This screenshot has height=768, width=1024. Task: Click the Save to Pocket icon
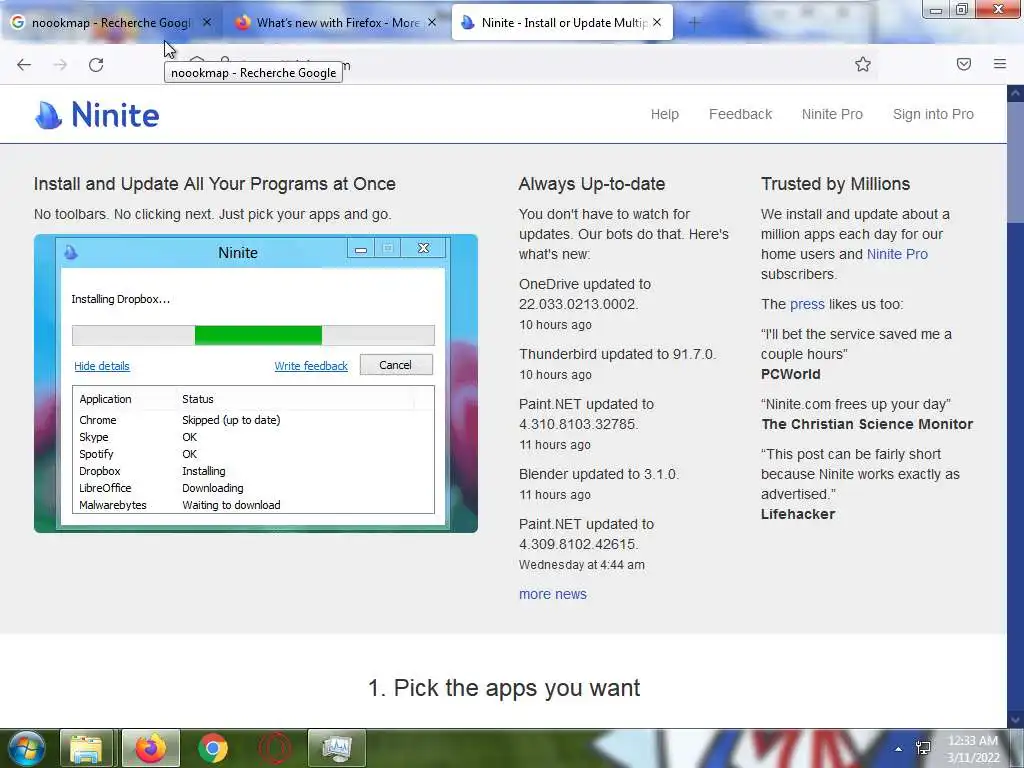[x=964, y=64]
